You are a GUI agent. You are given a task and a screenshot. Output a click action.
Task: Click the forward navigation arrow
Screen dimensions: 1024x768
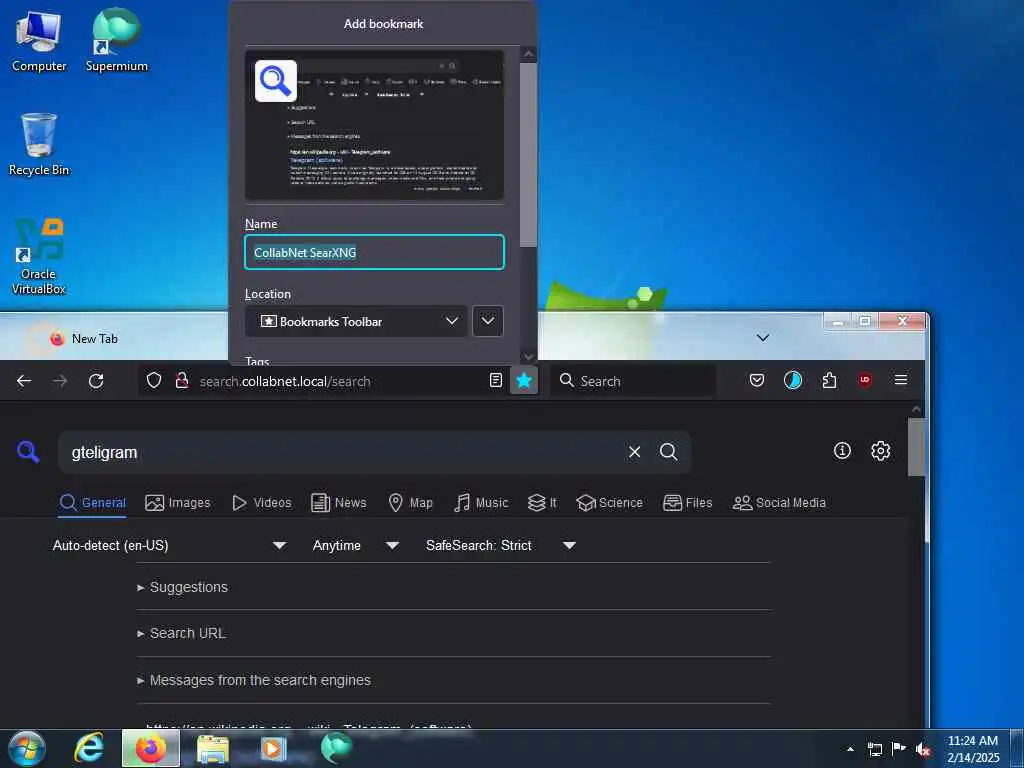[60, 381]
